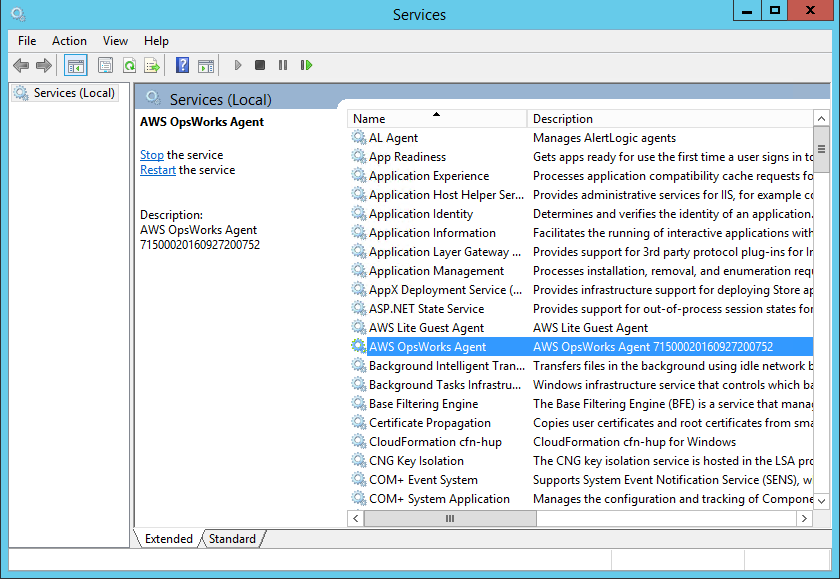
Task: Click the Restart the service link
Action: pyautogui.click(x=158, y=170)
